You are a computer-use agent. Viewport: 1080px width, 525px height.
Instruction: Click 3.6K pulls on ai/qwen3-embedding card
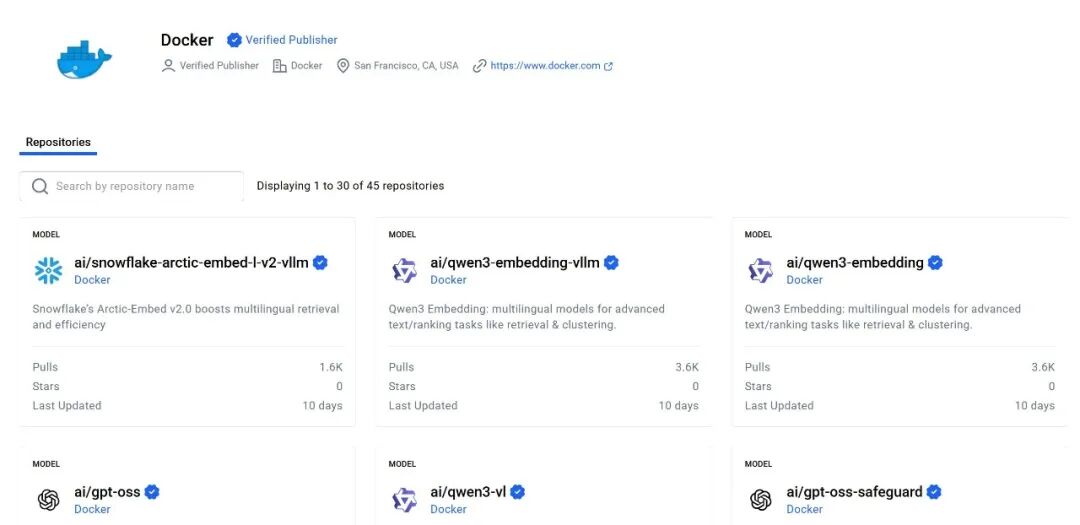tap(1043, 367)
